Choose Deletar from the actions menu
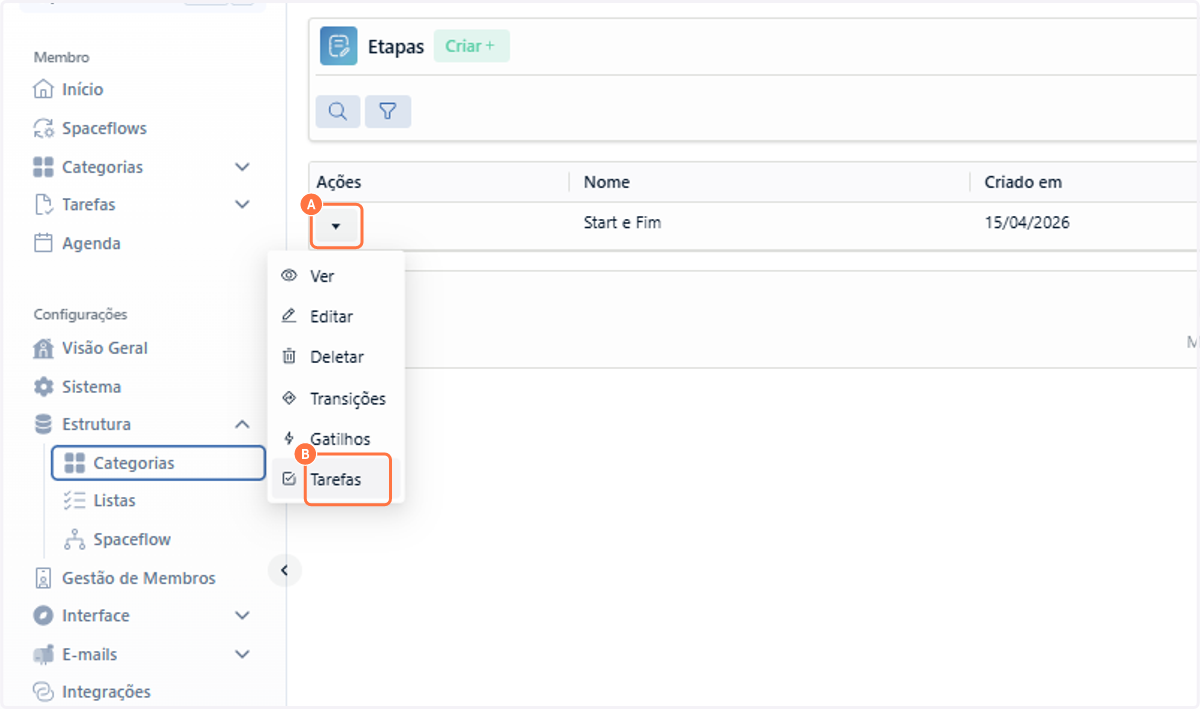The height and width of the screenshot is (709, 1200). tap(336, 357)
